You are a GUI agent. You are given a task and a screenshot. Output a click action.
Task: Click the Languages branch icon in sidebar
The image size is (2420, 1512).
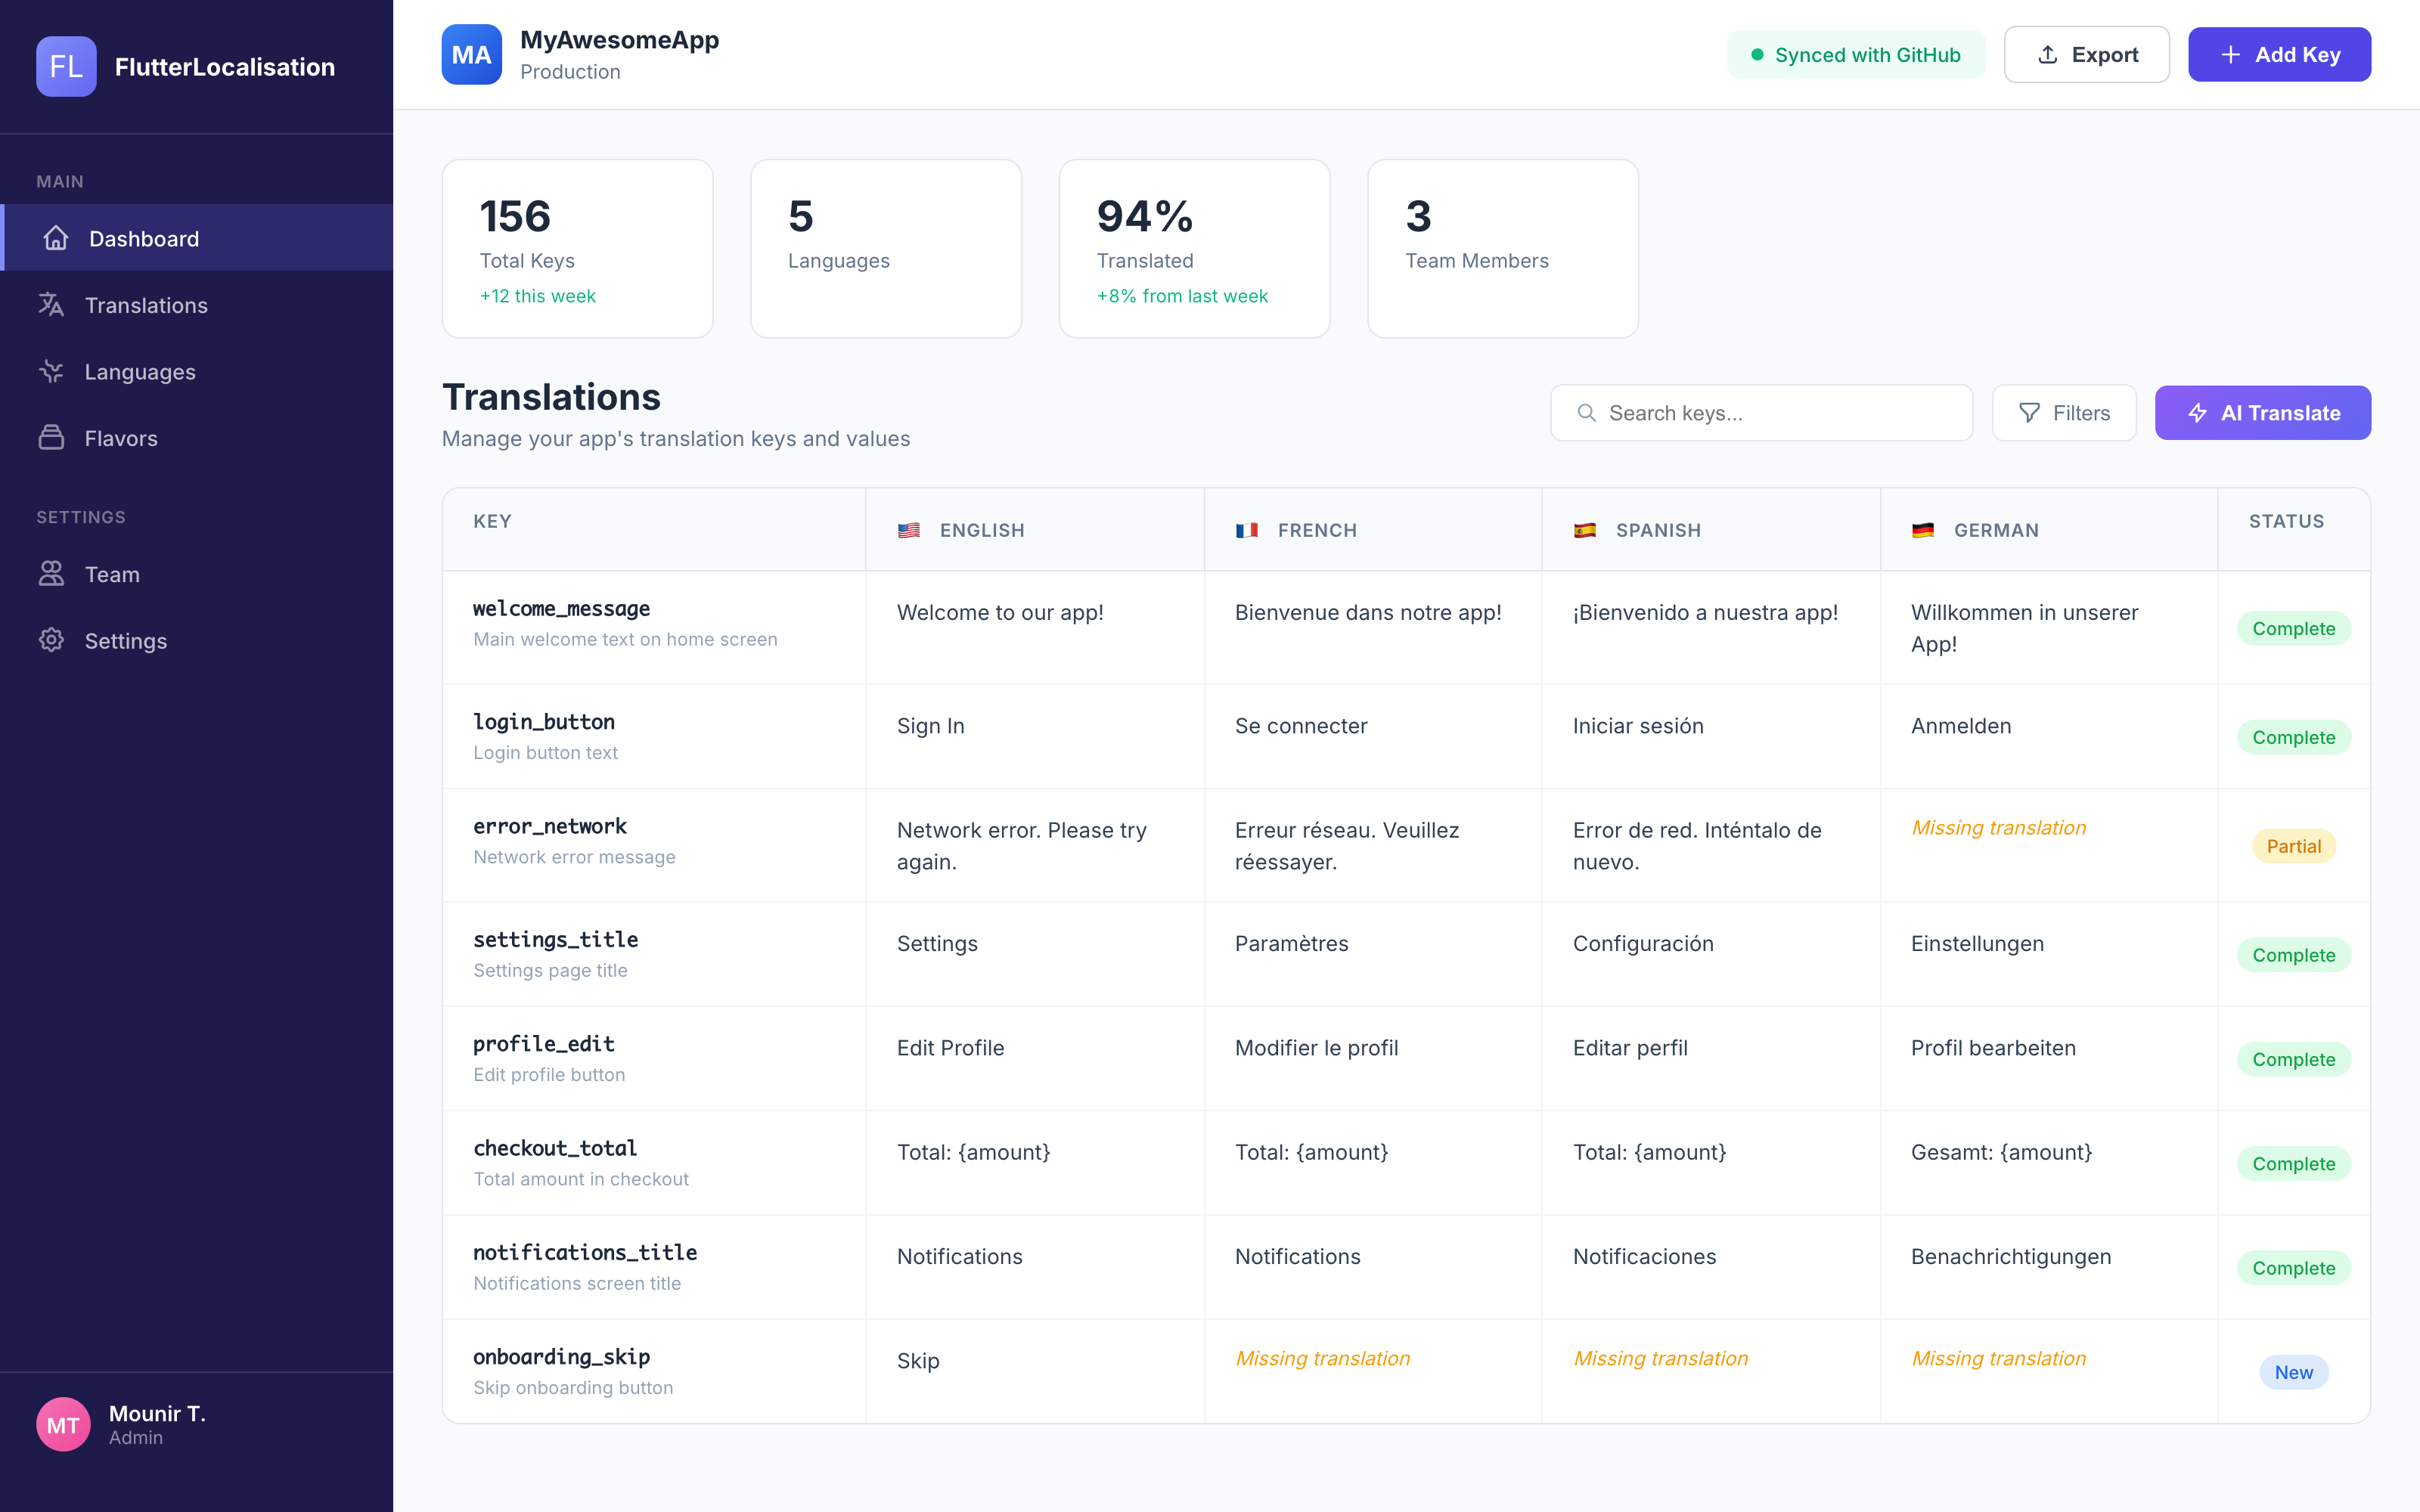coord(51,371)
